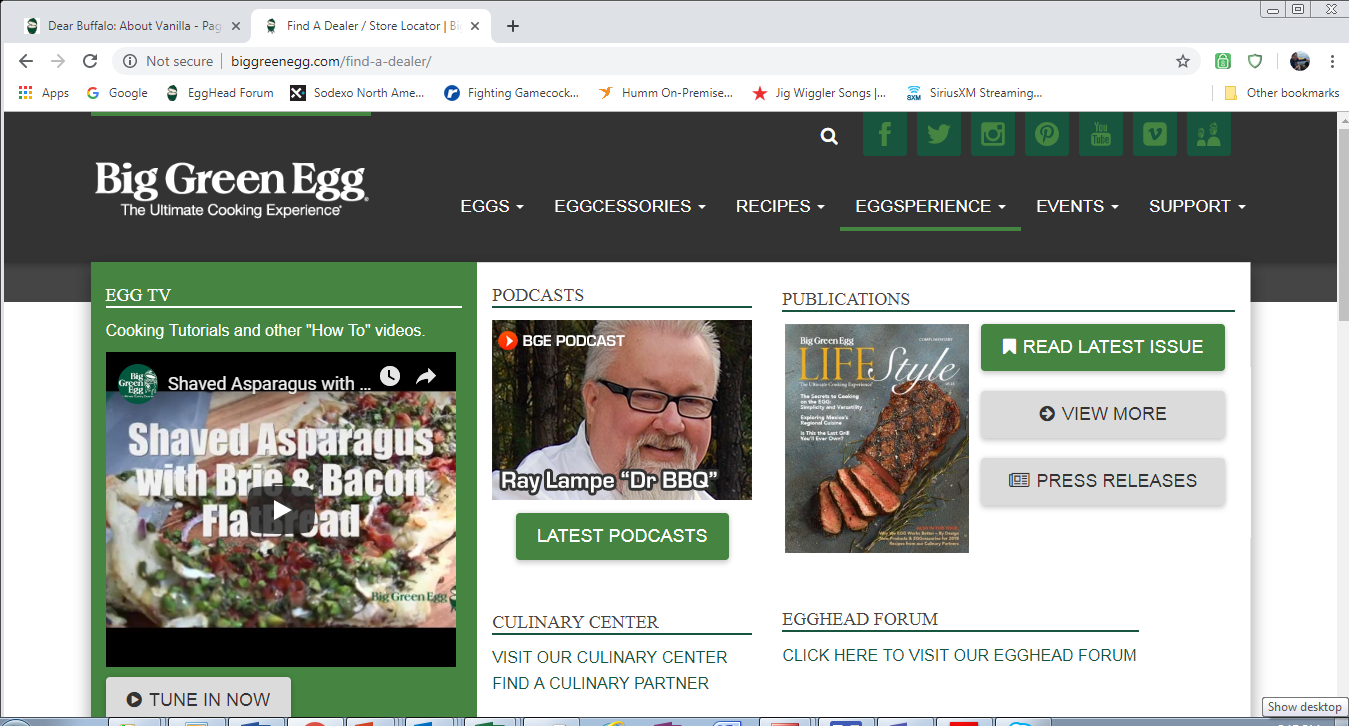View site info via Not secure icon

point(130,61)
